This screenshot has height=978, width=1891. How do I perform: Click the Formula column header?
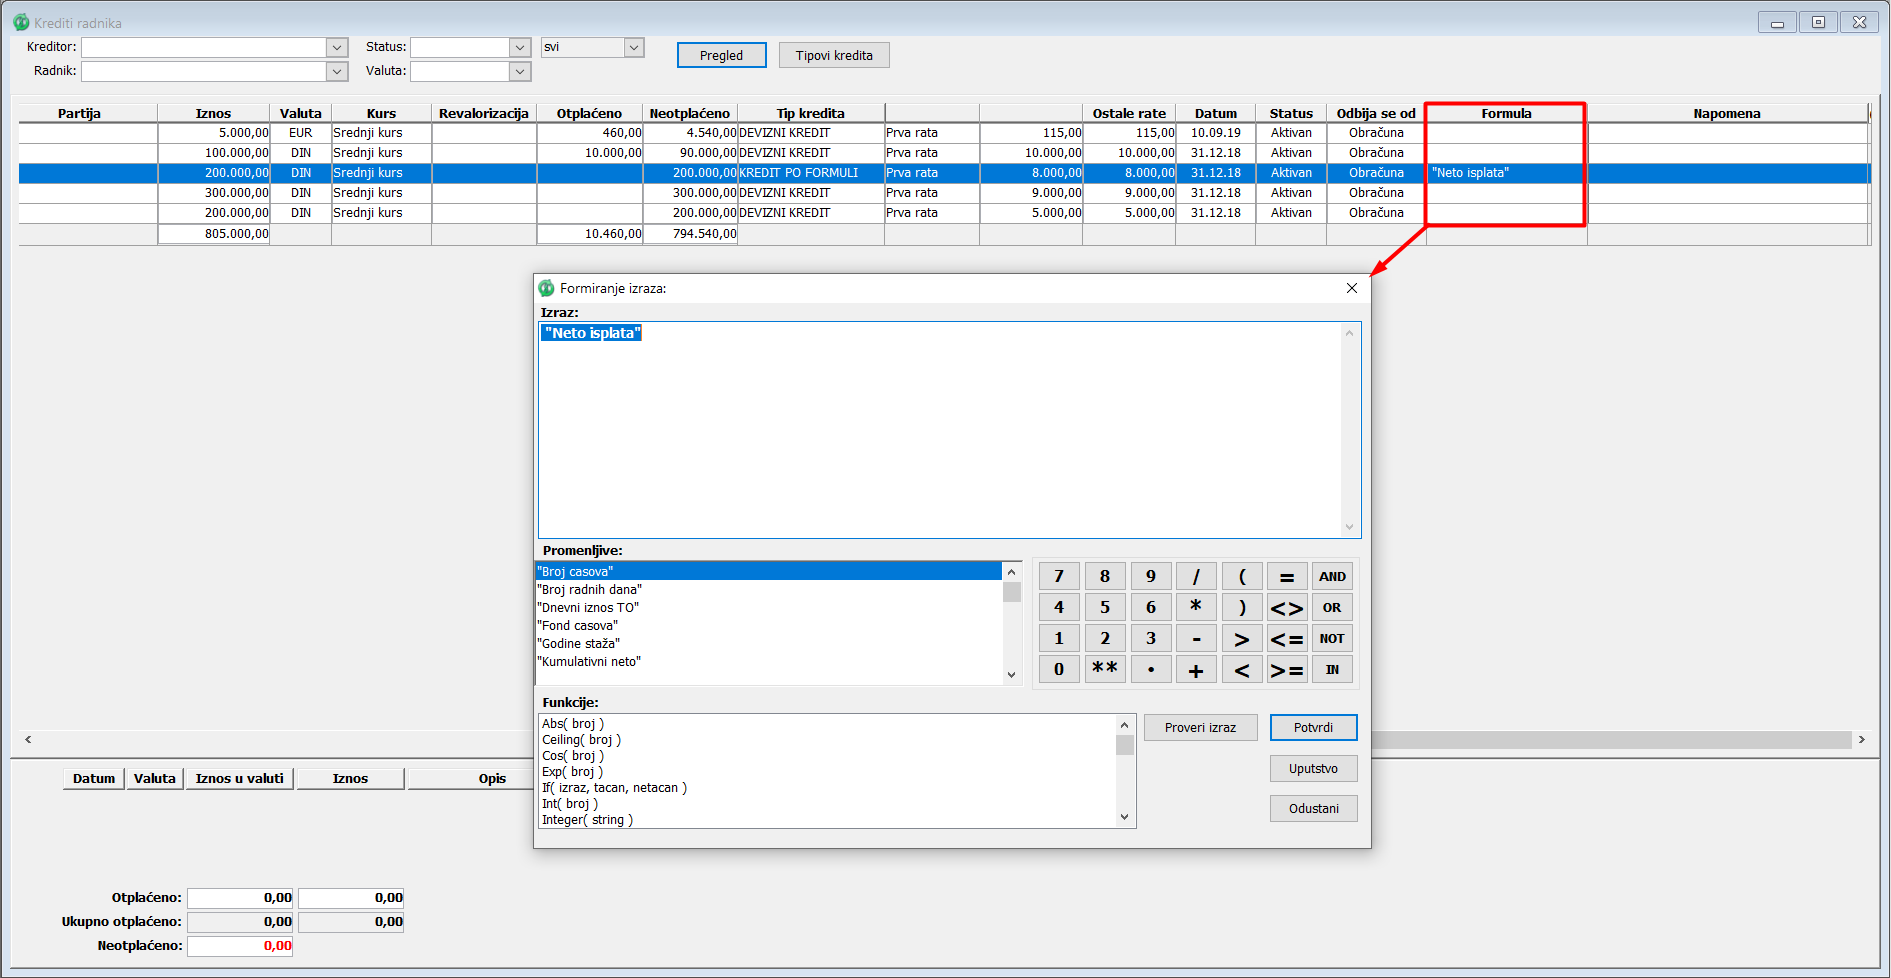tap(1505, 114)
